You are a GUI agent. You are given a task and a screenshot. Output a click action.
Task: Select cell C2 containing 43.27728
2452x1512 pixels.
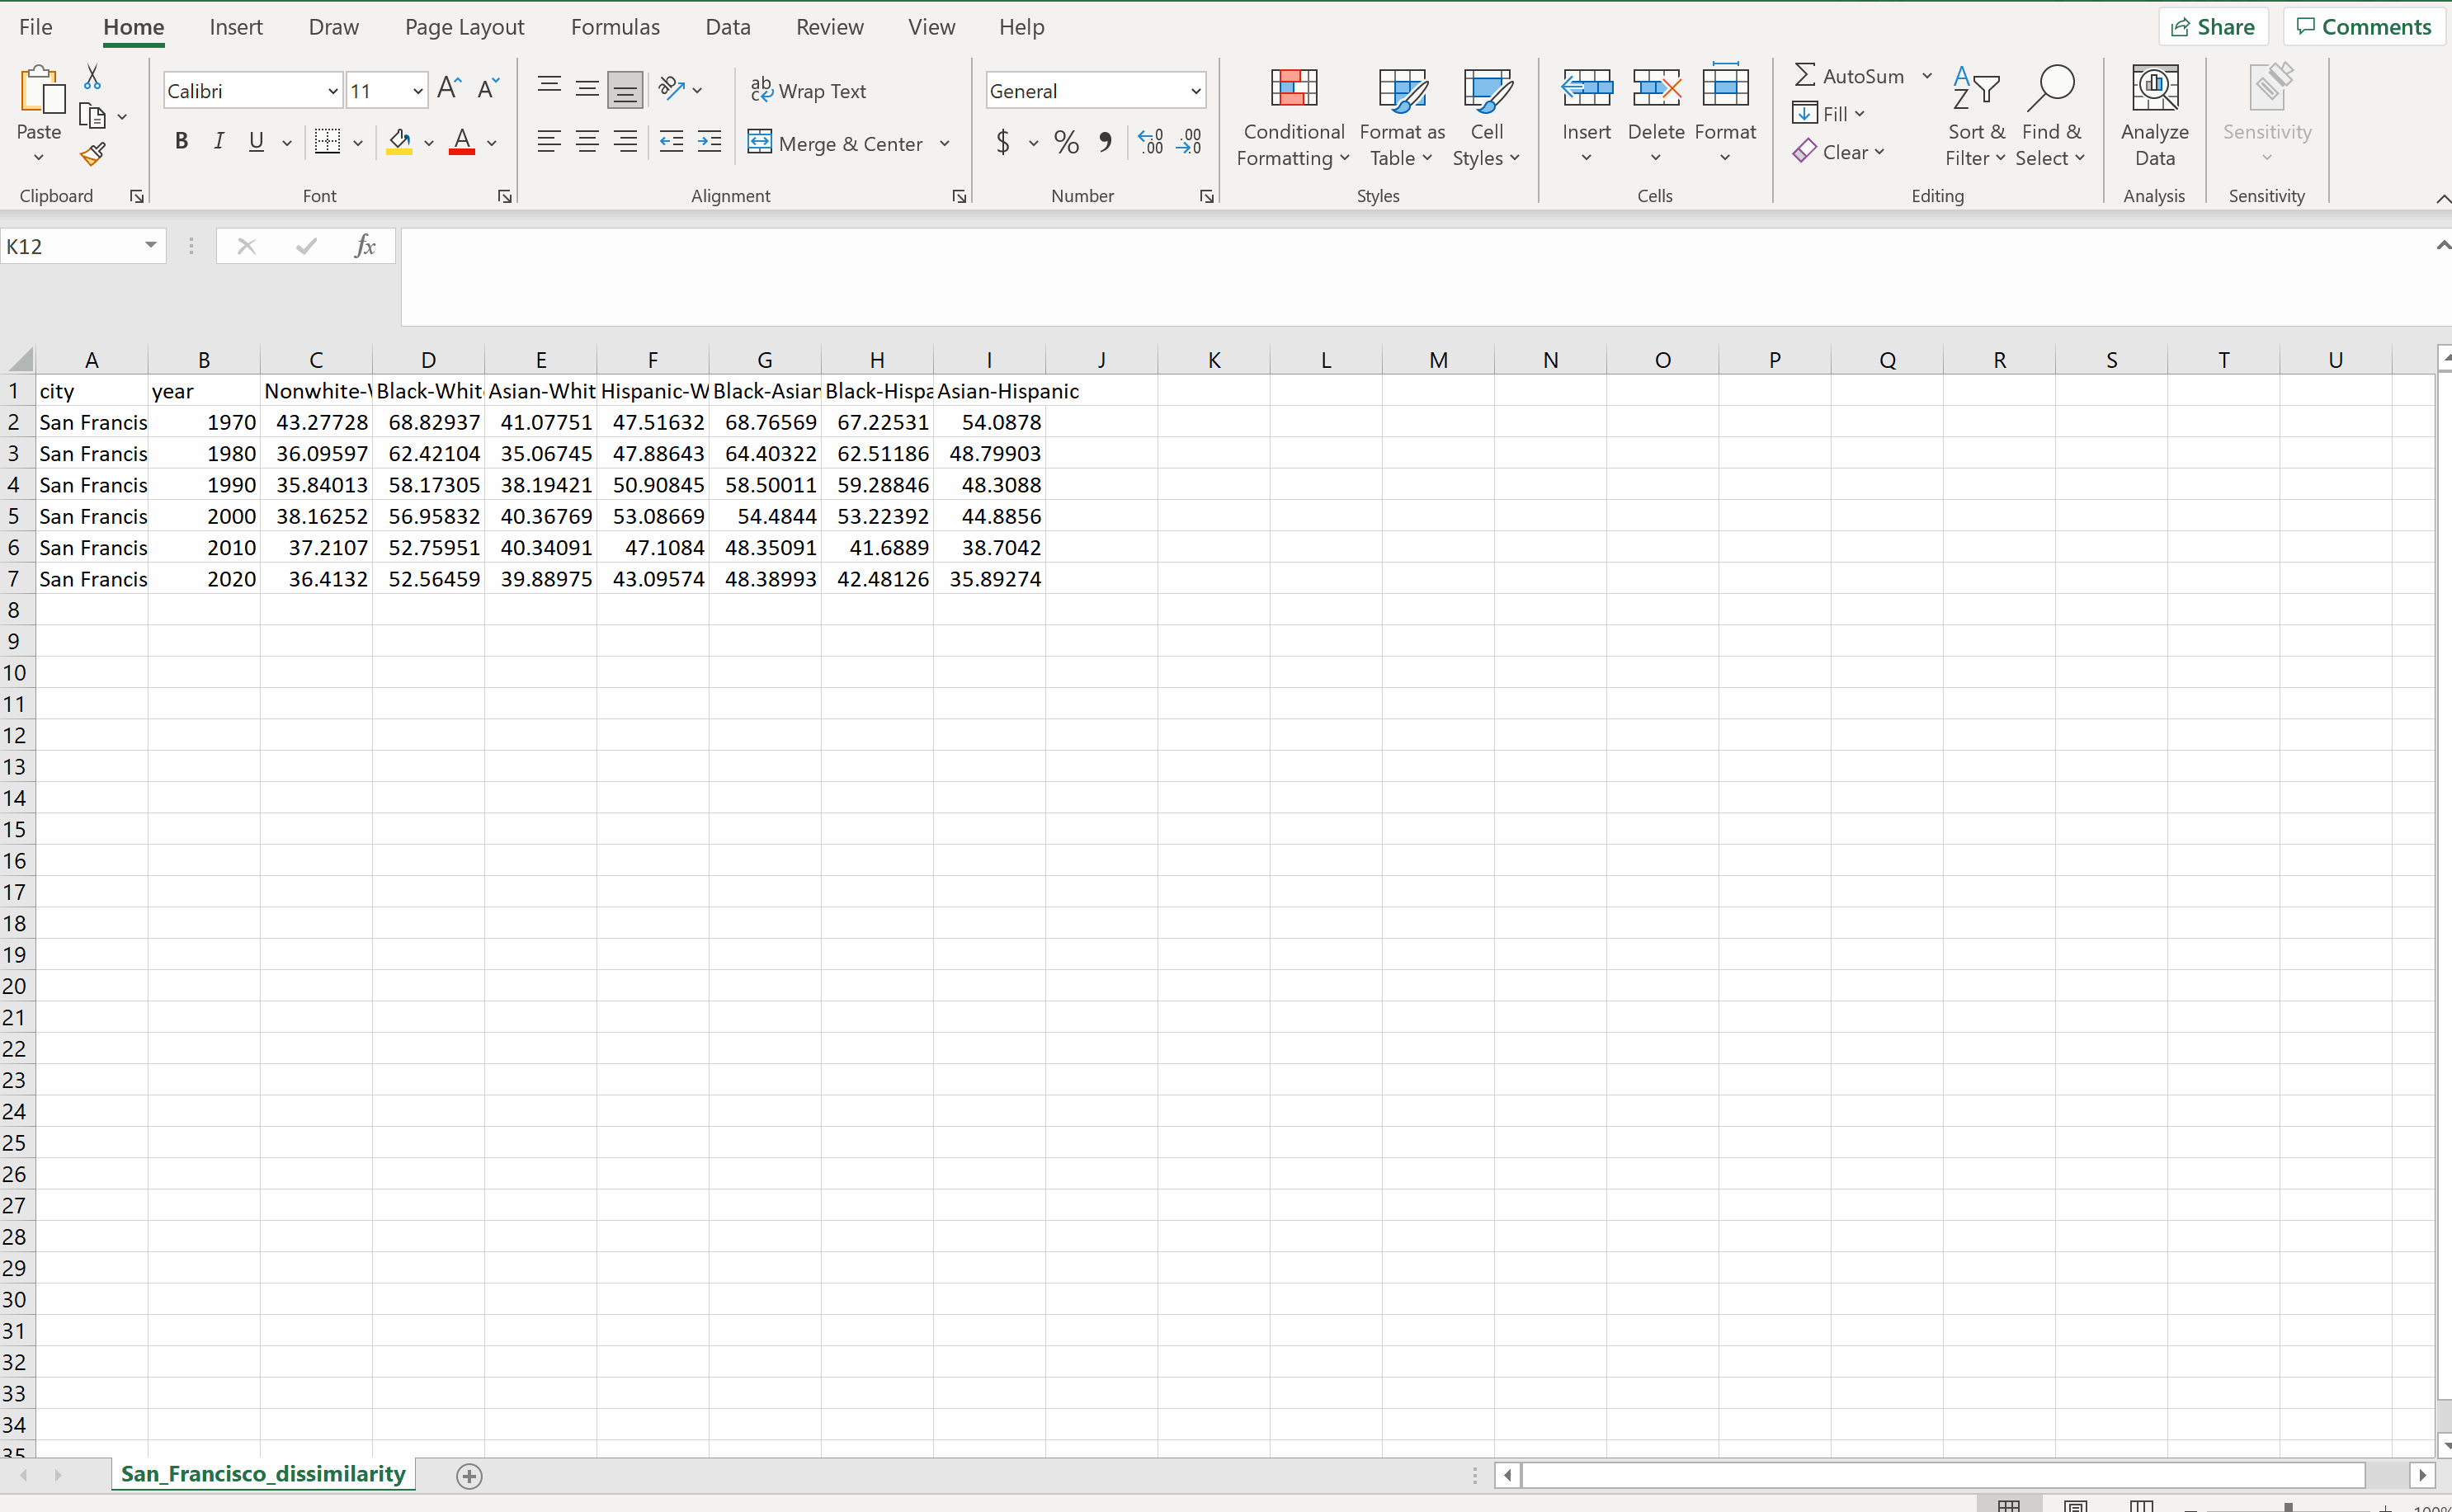click(316, 422)
